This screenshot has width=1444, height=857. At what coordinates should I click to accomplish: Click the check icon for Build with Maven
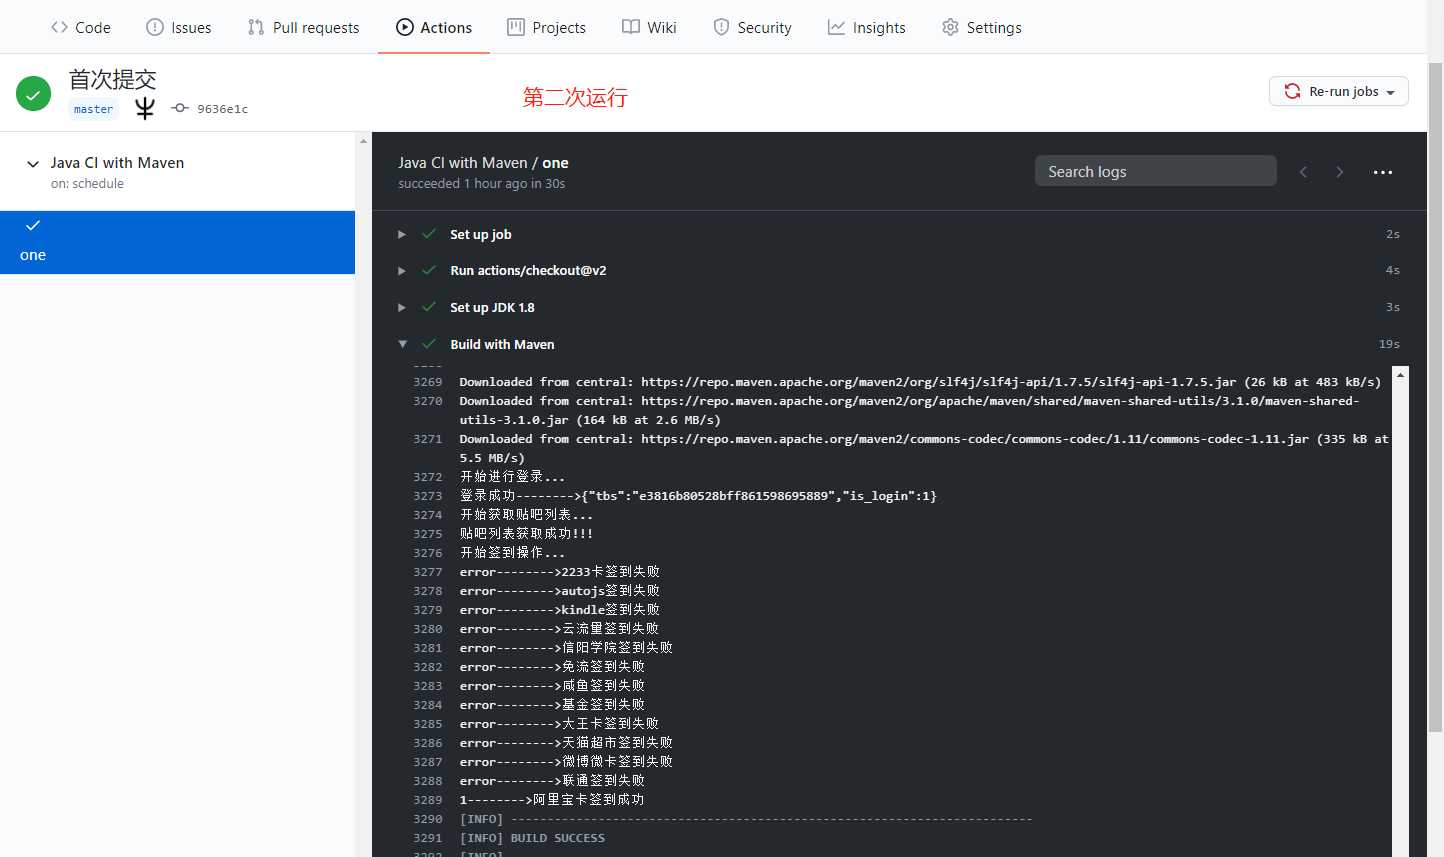pyautogui.click(x=429, y=344)
